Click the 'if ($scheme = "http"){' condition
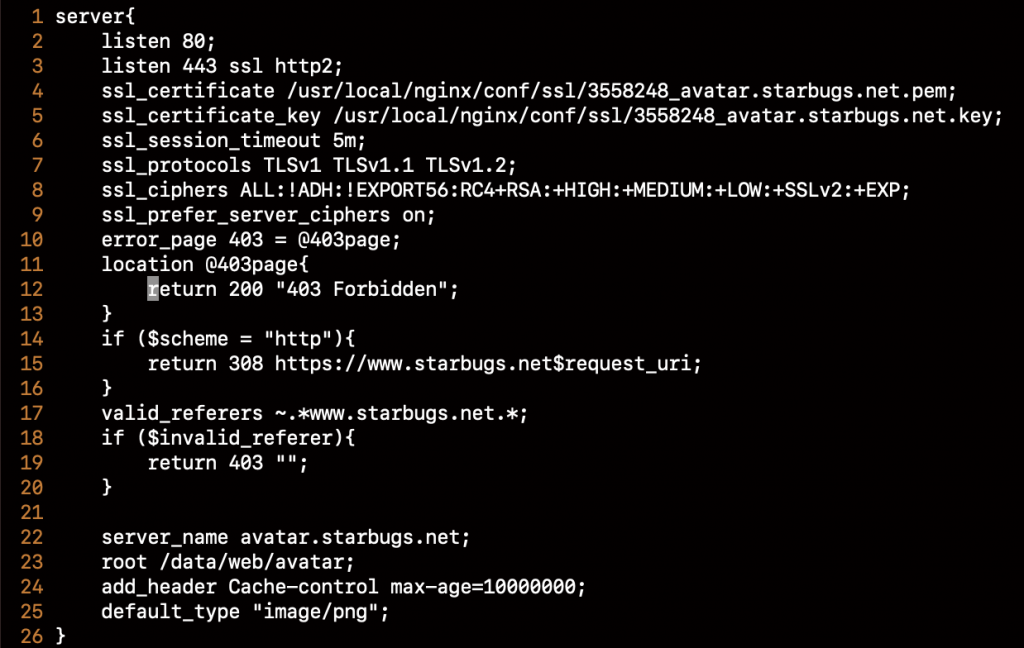The height and width of the screenshot is (648, 1024). click(228, 338)
